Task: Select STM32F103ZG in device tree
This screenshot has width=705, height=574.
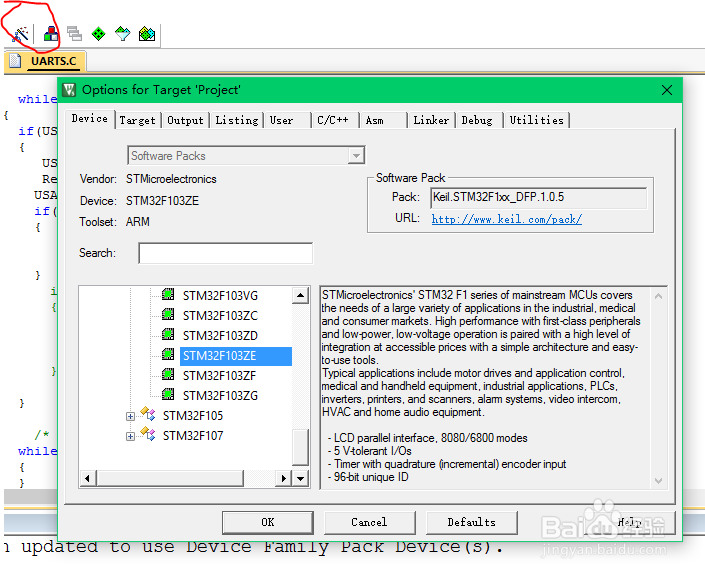Action: tap(220, 396)
